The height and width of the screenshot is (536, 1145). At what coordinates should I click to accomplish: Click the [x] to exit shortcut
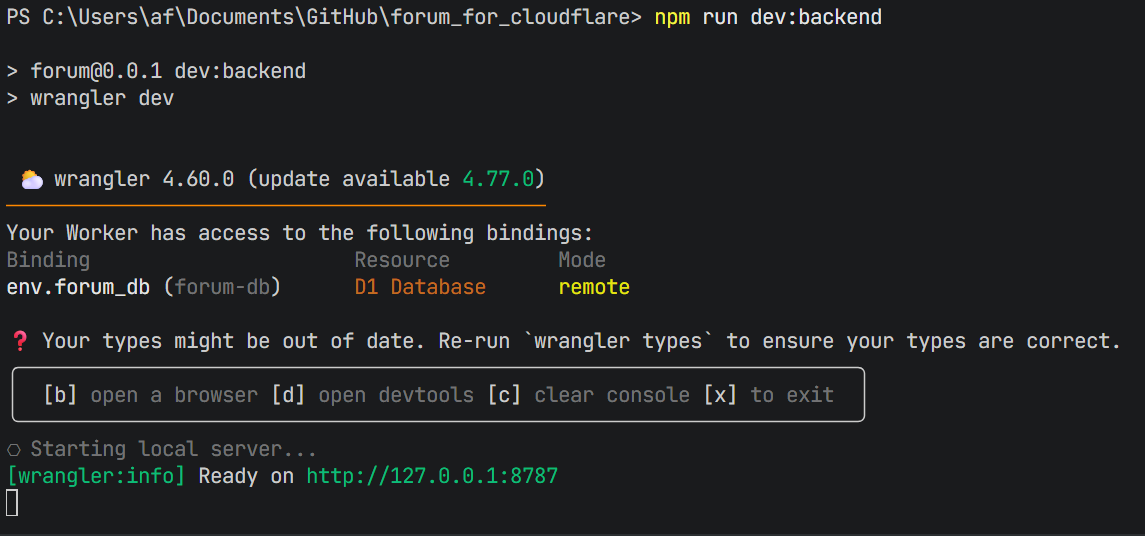[x=768, y=395]
